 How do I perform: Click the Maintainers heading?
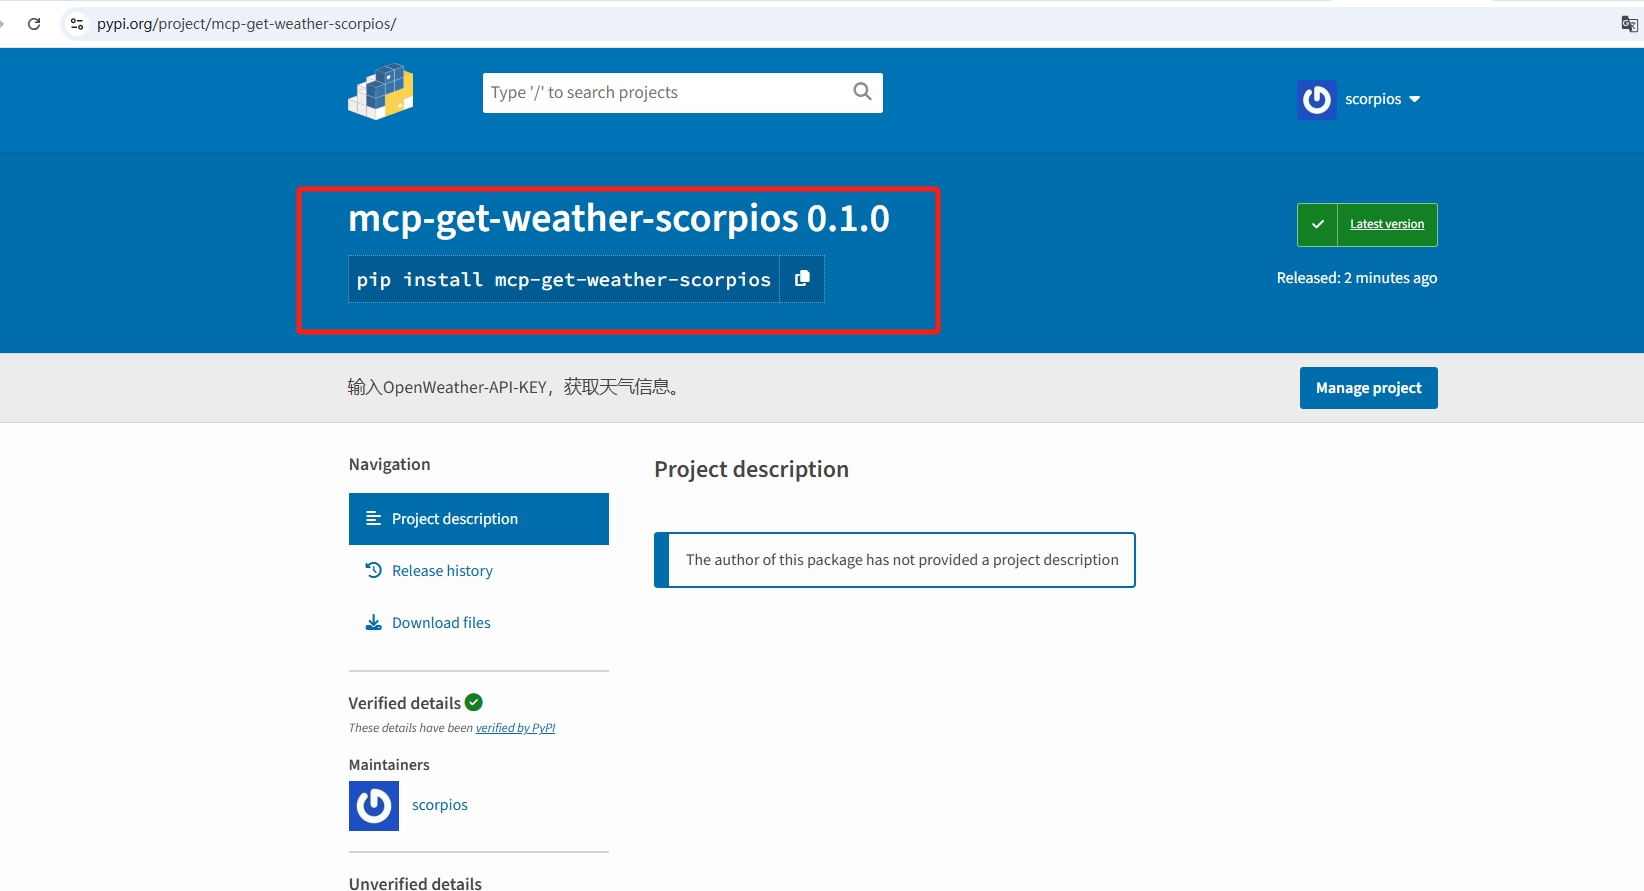pos(389,765)
